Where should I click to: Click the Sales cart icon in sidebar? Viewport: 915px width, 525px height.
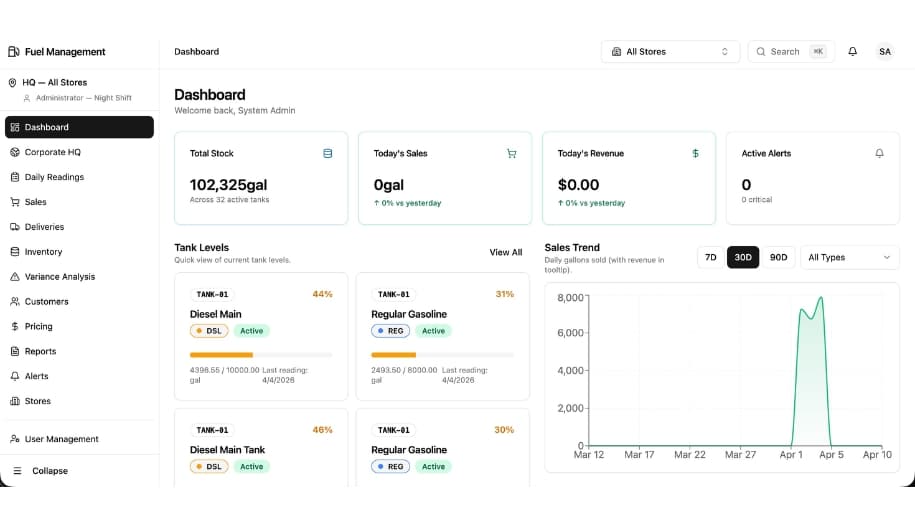coord(15,202)
